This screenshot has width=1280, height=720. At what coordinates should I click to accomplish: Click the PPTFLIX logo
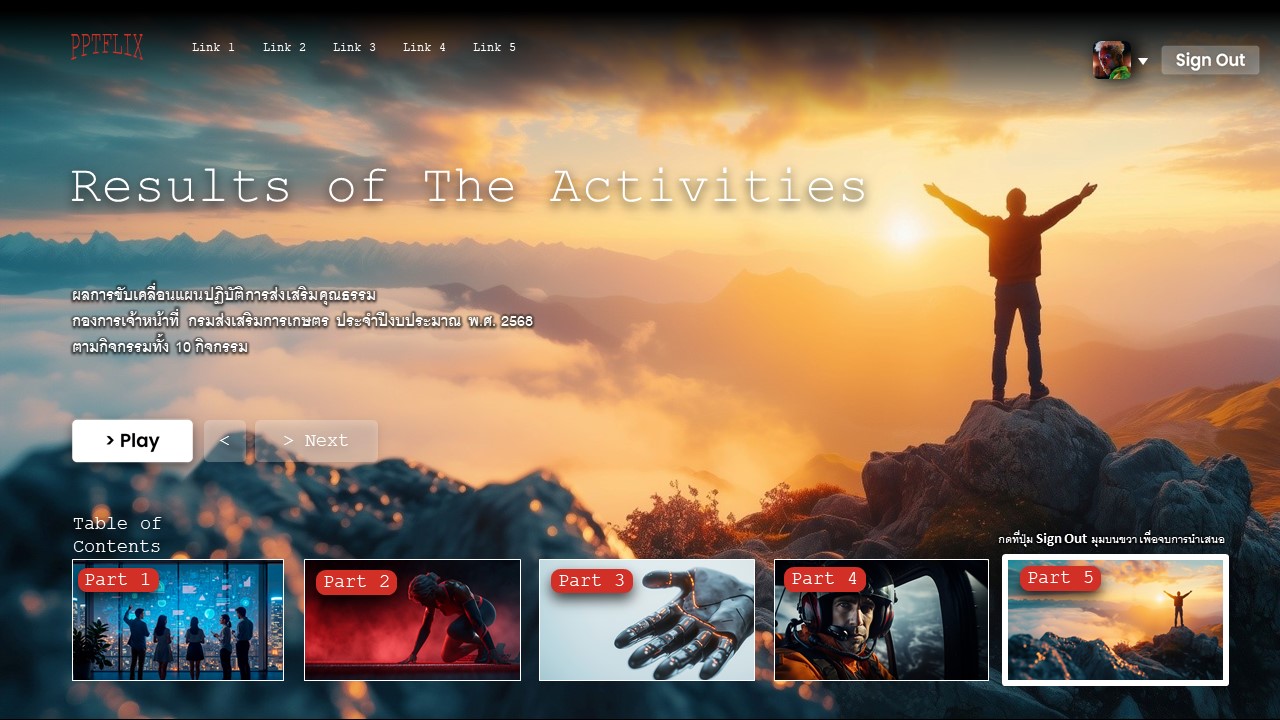(107, 47)
